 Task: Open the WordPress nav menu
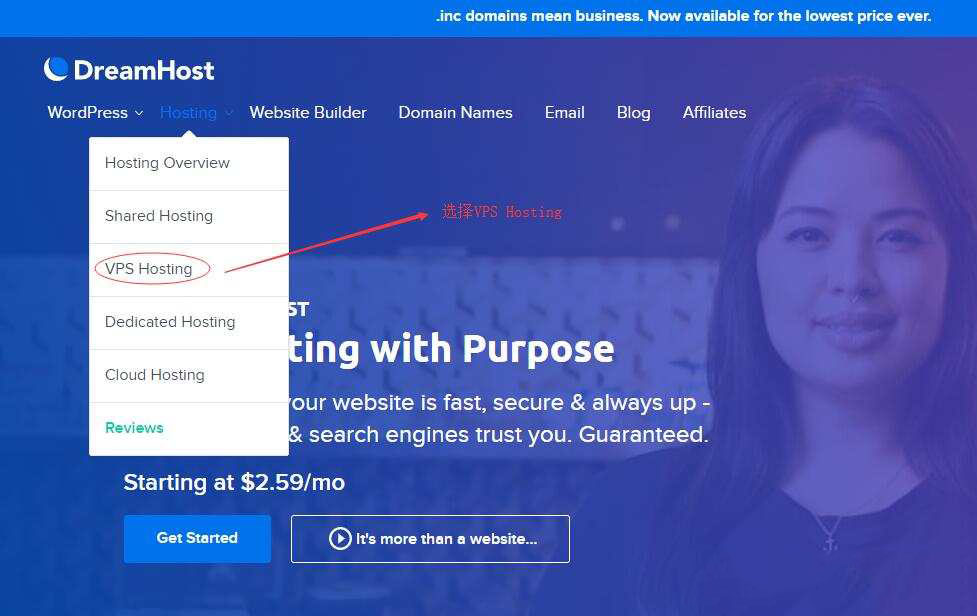tap(87, 113)
